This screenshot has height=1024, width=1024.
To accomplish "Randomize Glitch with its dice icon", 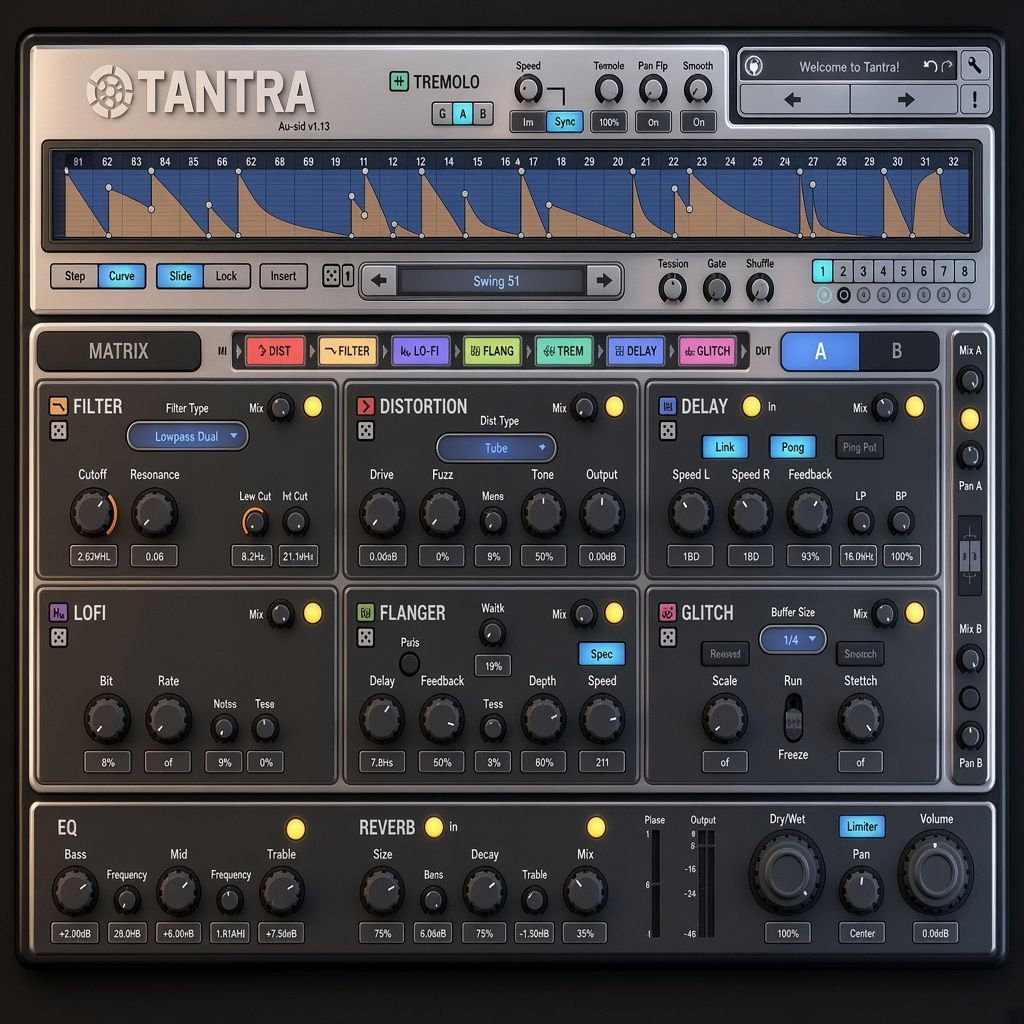I will (667, 637).
